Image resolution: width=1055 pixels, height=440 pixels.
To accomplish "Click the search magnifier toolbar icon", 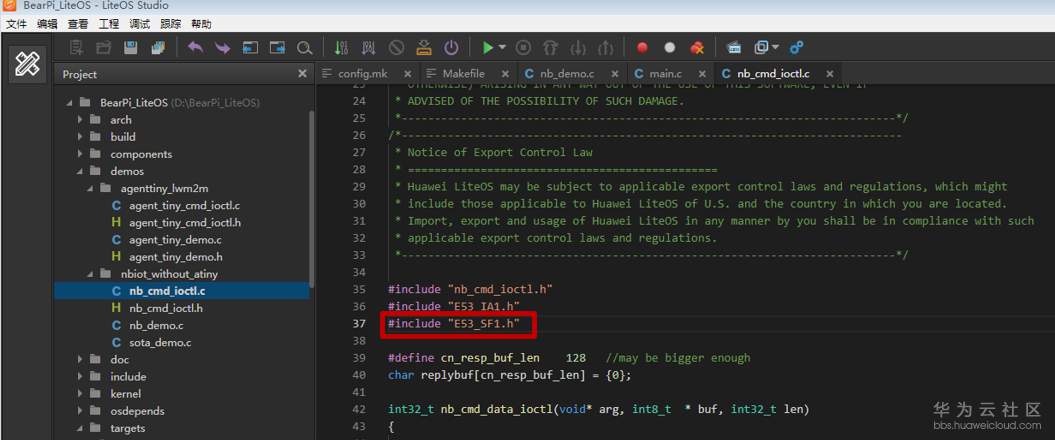I will point(305,48).
